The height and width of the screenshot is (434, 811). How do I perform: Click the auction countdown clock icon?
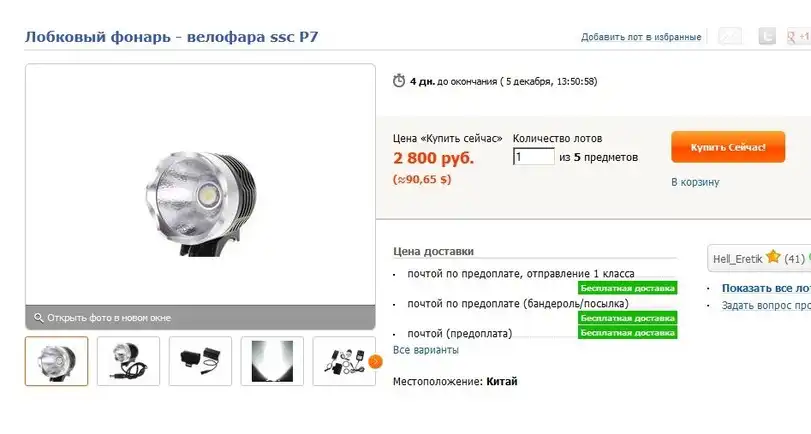399,81
